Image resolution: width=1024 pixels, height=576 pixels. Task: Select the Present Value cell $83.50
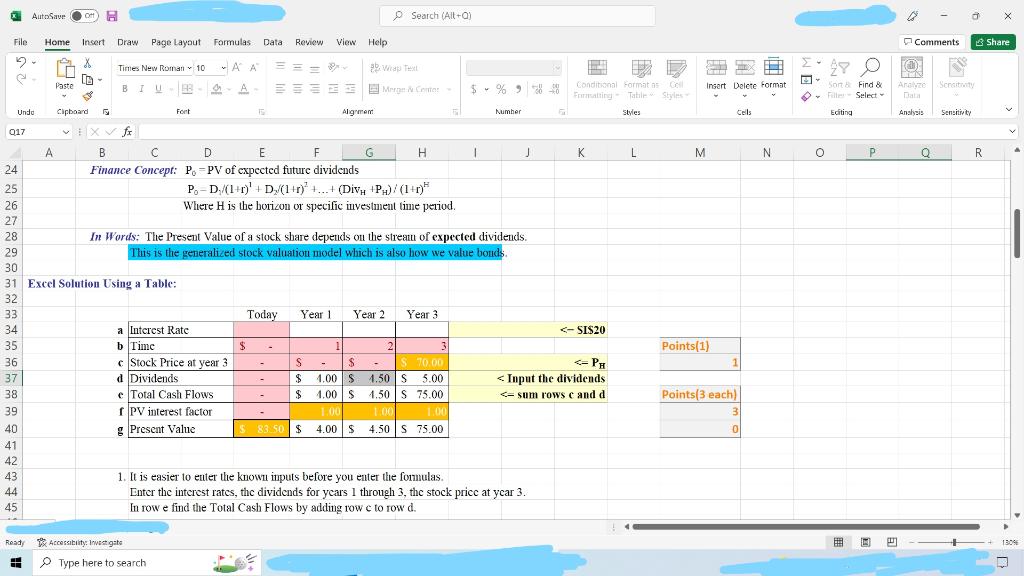[x=261, y=429]
